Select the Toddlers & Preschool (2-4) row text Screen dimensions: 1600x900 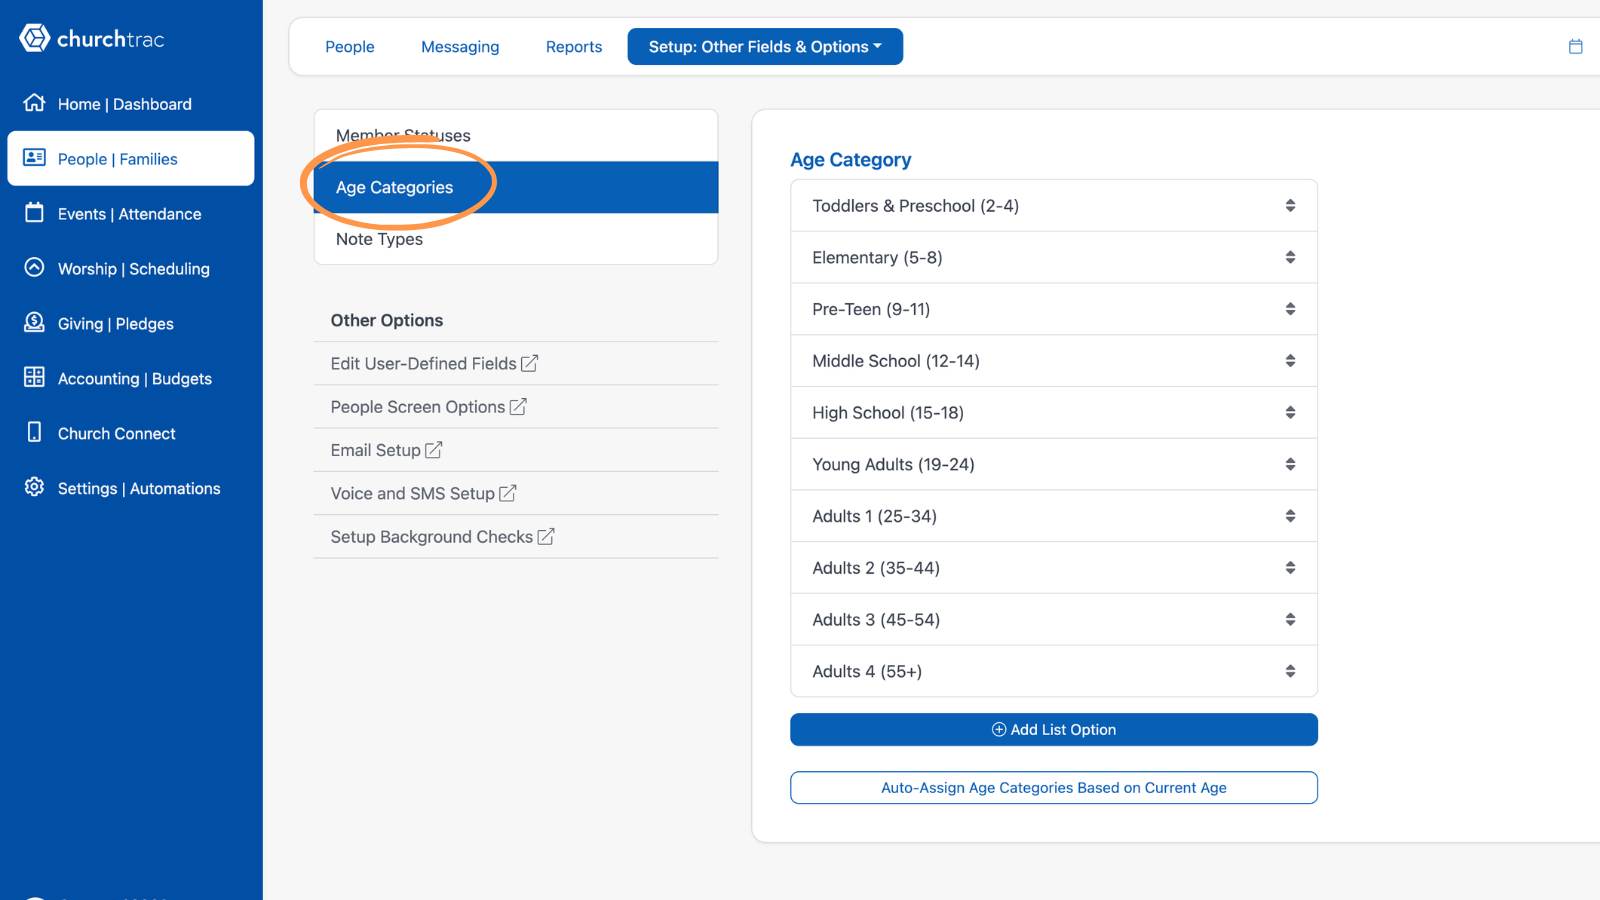pyautogui.click(x=915, y=205)
